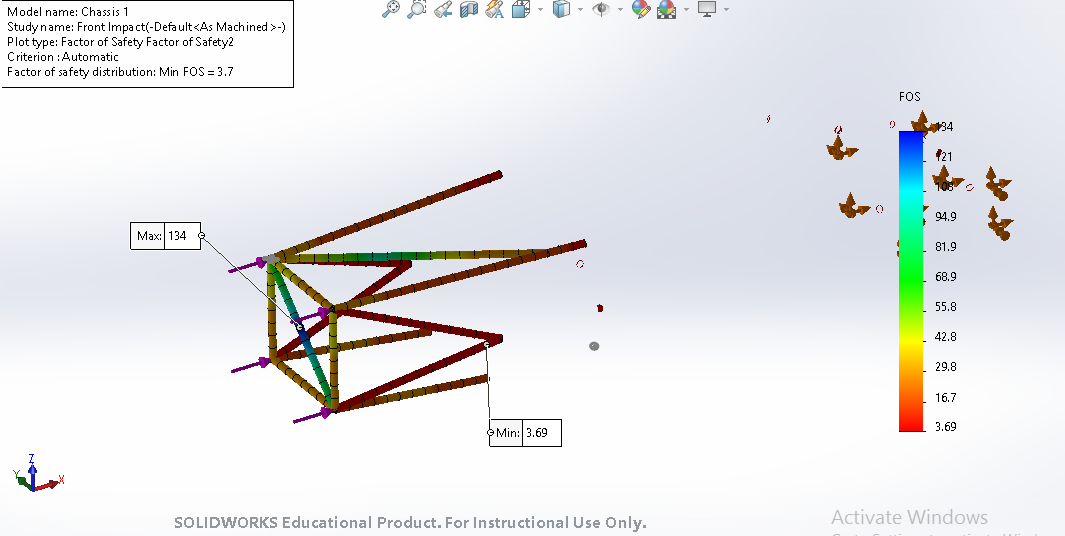Screen dimensions: 1065x536
Task: Select the Min 3.69 callout box
Action: 526,433
